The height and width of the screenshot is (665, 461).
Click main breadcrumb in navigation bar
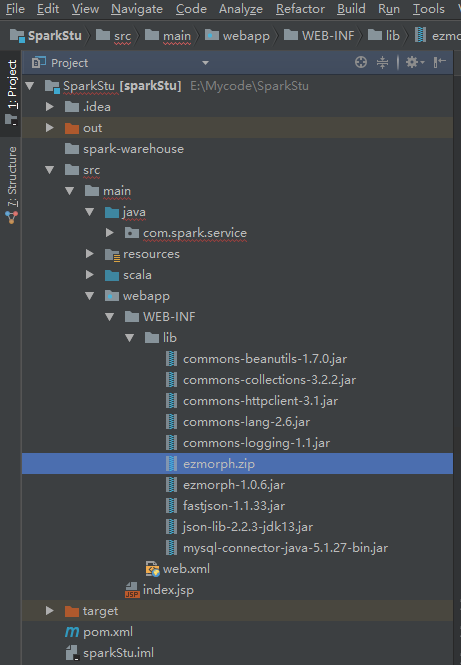(x=168, y=36)
